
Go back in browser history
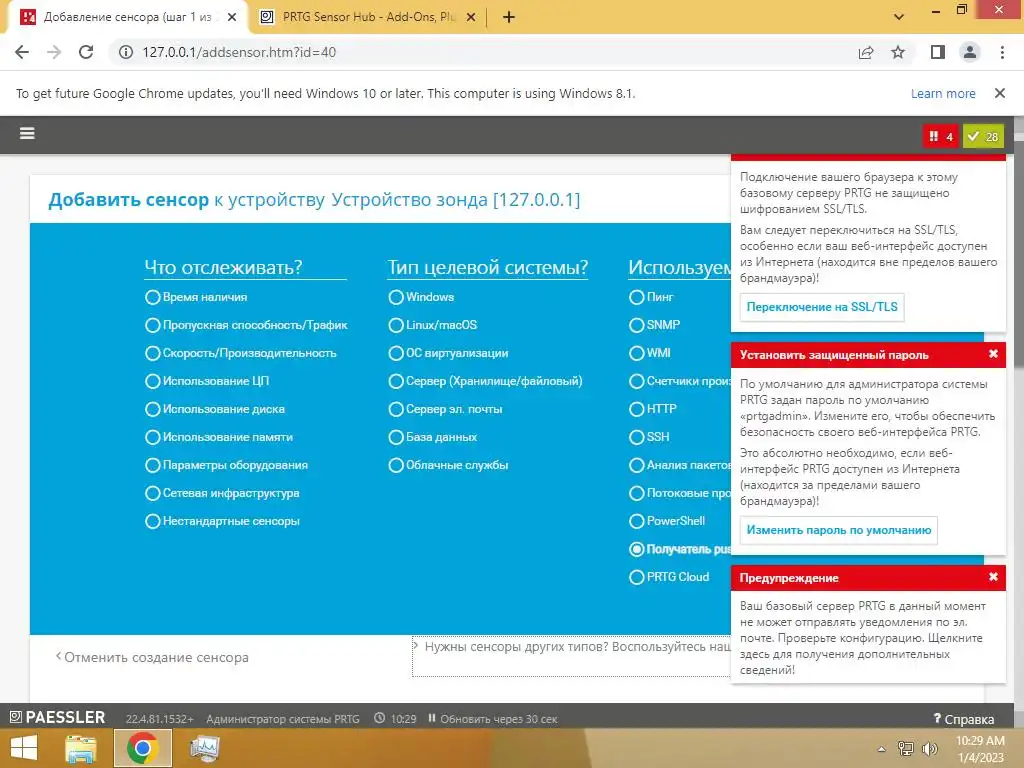22,52
